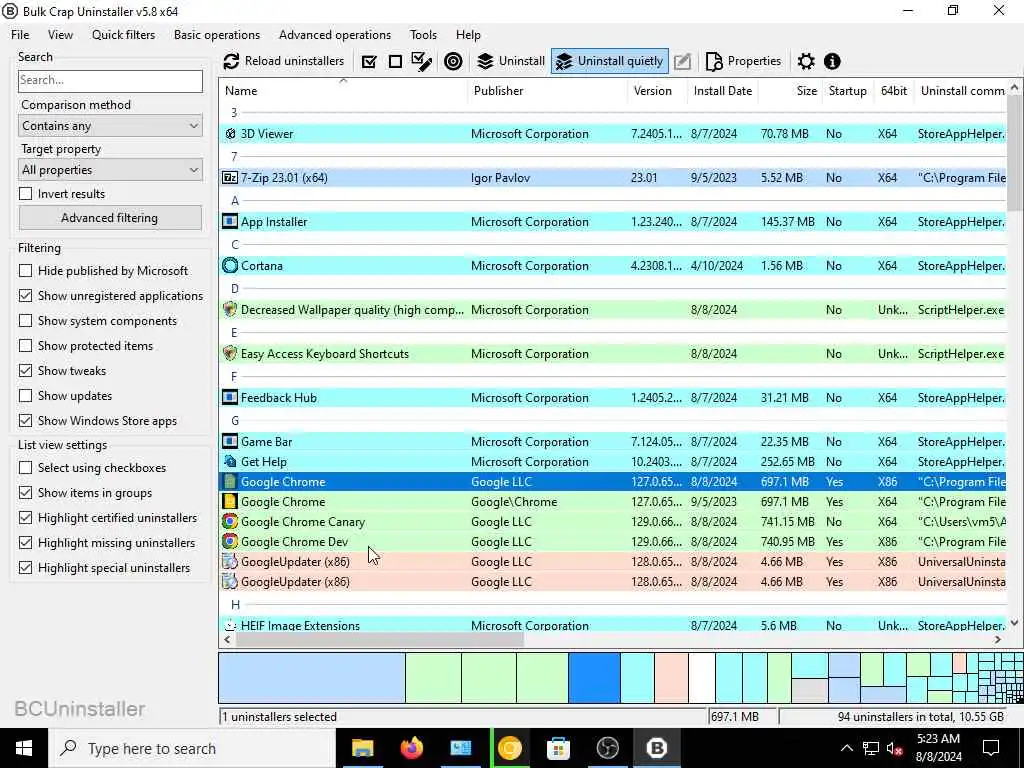Viewport: 1024px width, 768px height.
Task: Click the pink treemap block
Action: (x=671, y=678)
